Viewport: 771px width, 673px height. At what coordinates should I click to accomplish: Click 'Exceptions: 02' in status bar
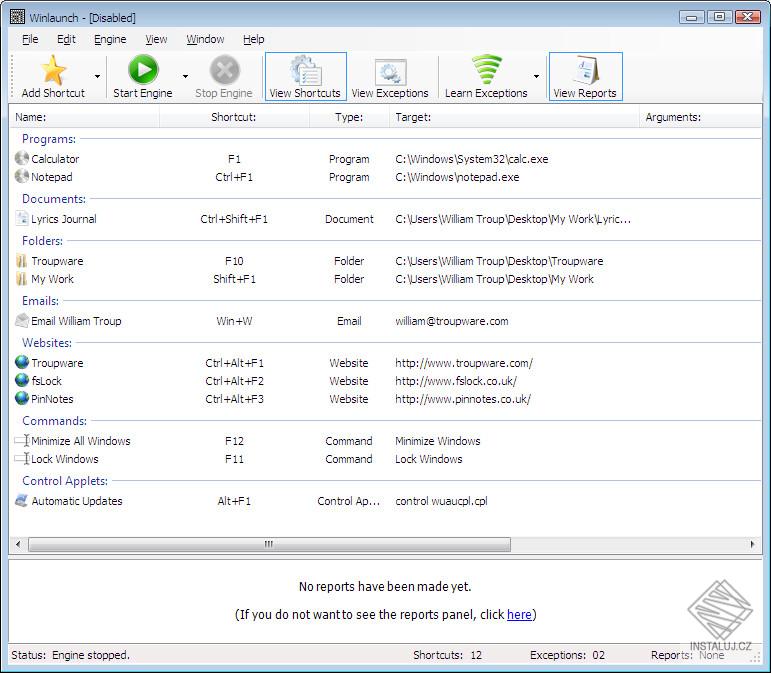pyautogui.click(x=567, y=655)
